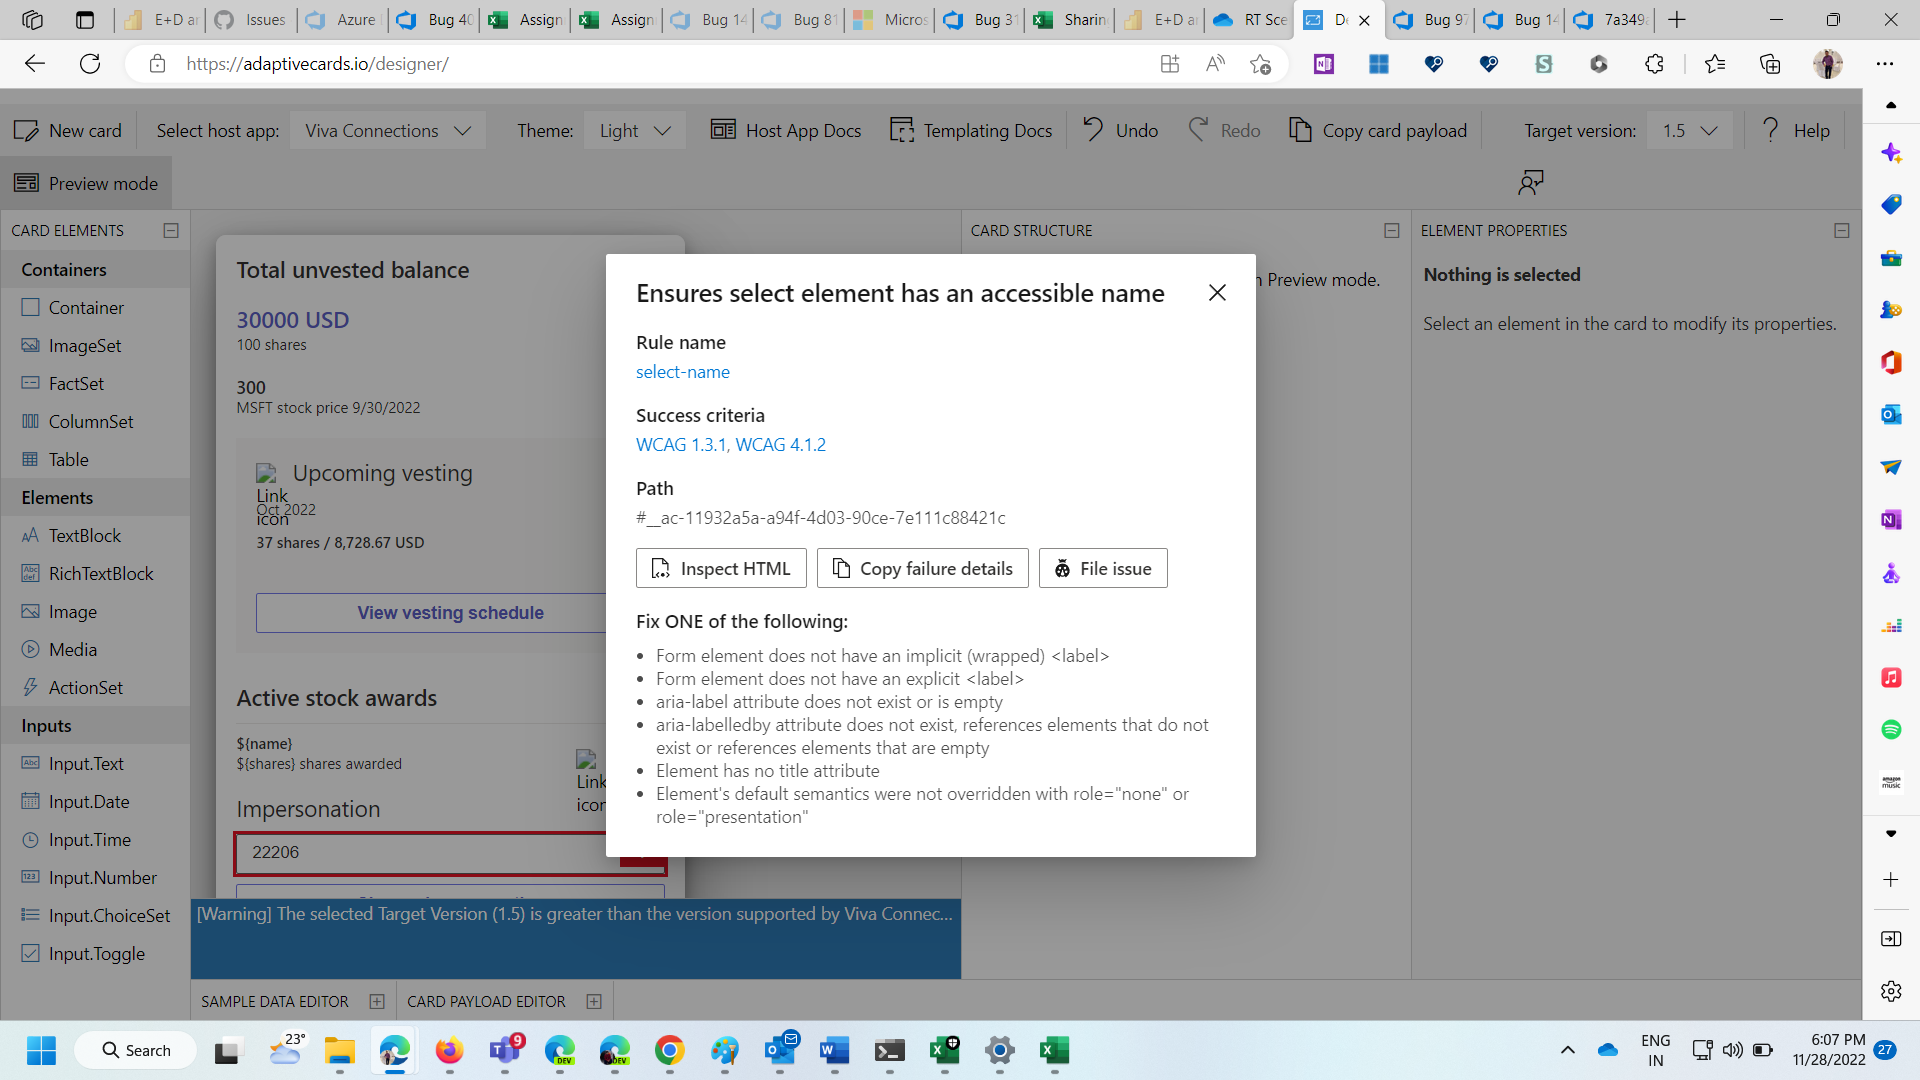Select the ActionSet element

point(83,687)
